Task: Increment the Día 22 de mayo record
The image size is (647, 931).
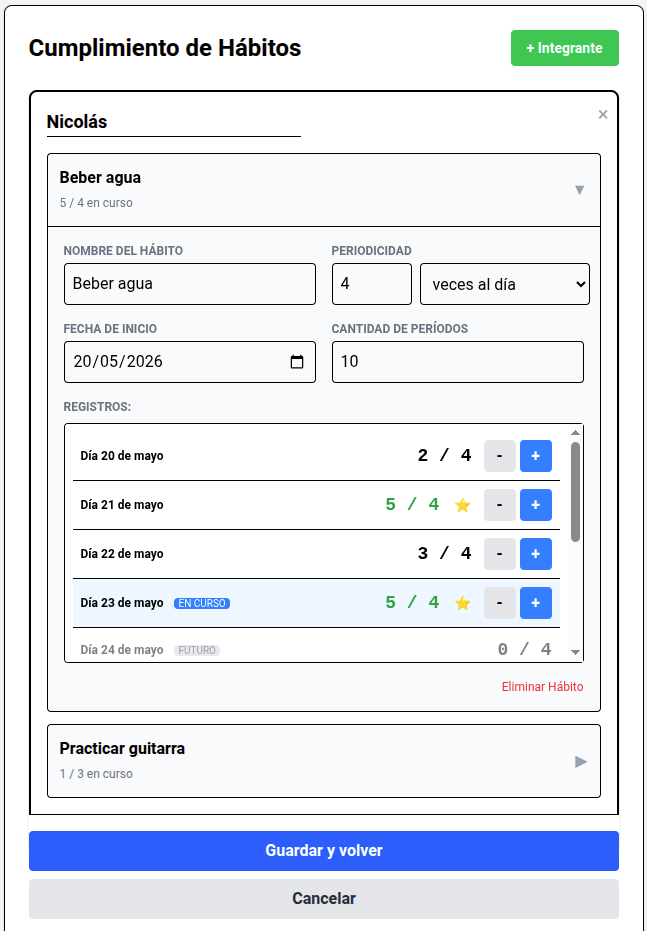Action: point(536,554)
